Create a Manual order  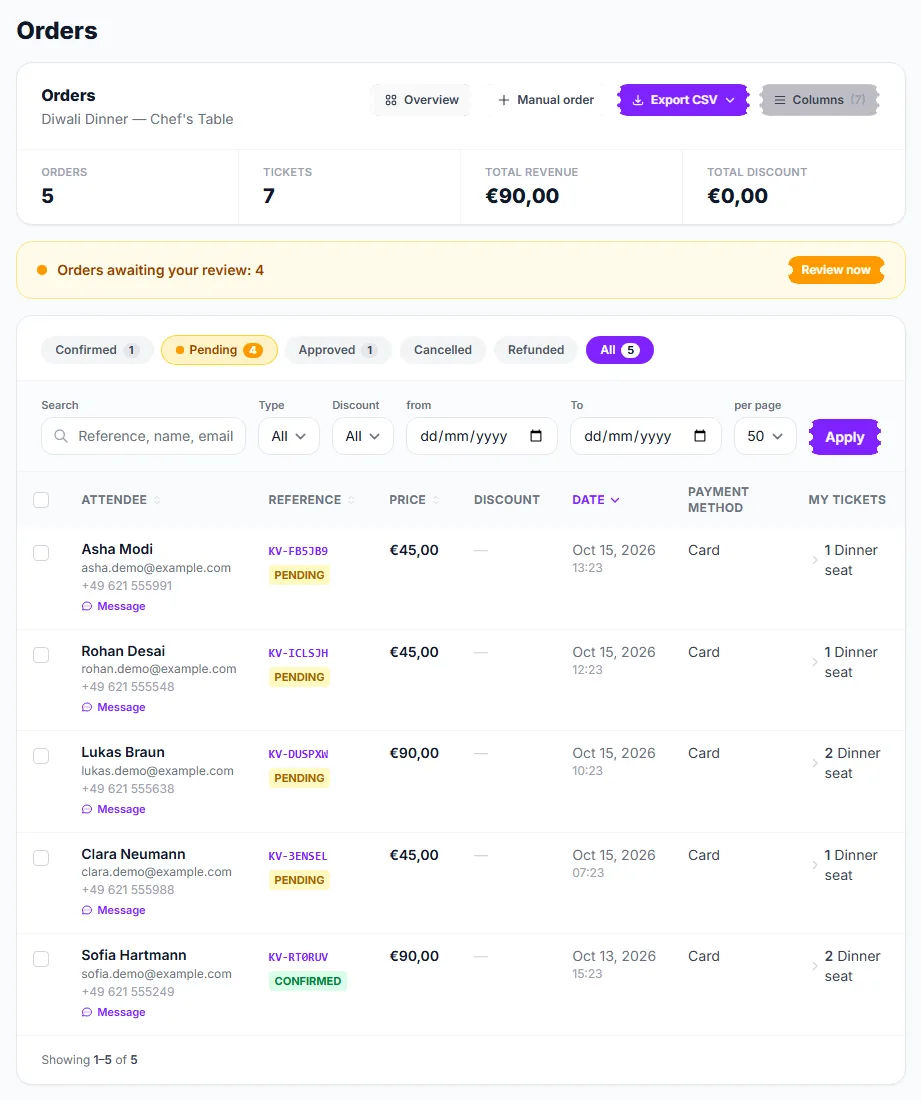[546, 100]
